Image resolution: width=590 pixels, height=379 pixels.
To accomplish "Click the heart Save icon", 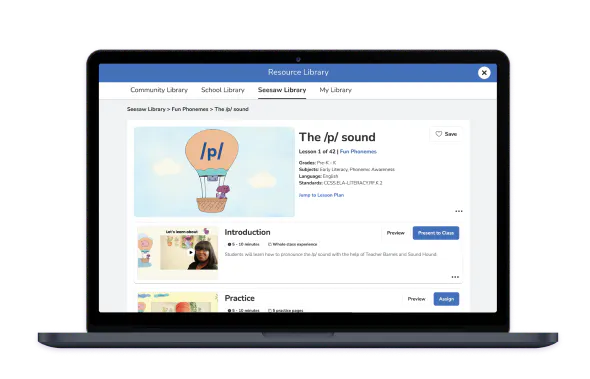I will [x=439, y=134].
